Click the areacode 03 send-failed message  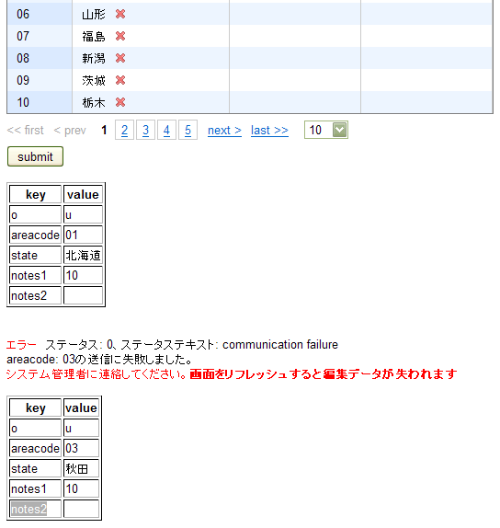pyautogui.click(x=99, y=359)
